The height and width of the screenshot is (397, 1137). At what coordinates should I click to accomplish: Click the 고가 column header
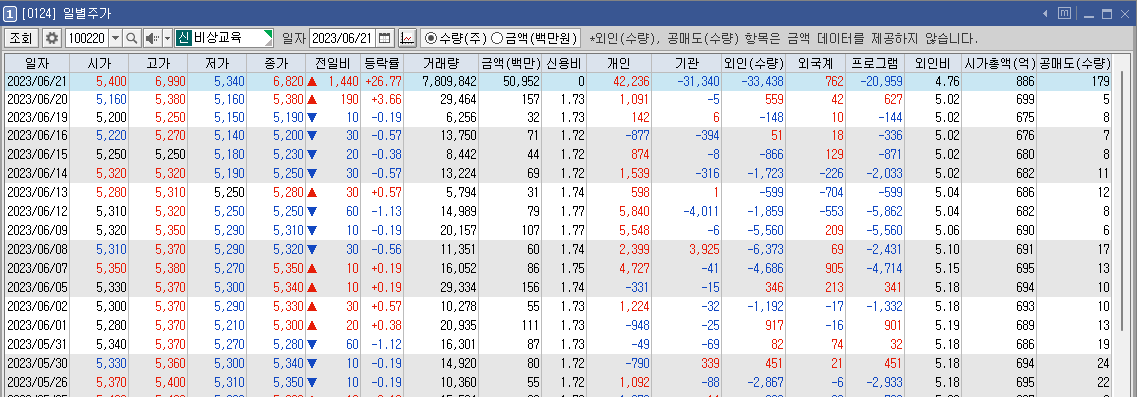click(158, 63)
